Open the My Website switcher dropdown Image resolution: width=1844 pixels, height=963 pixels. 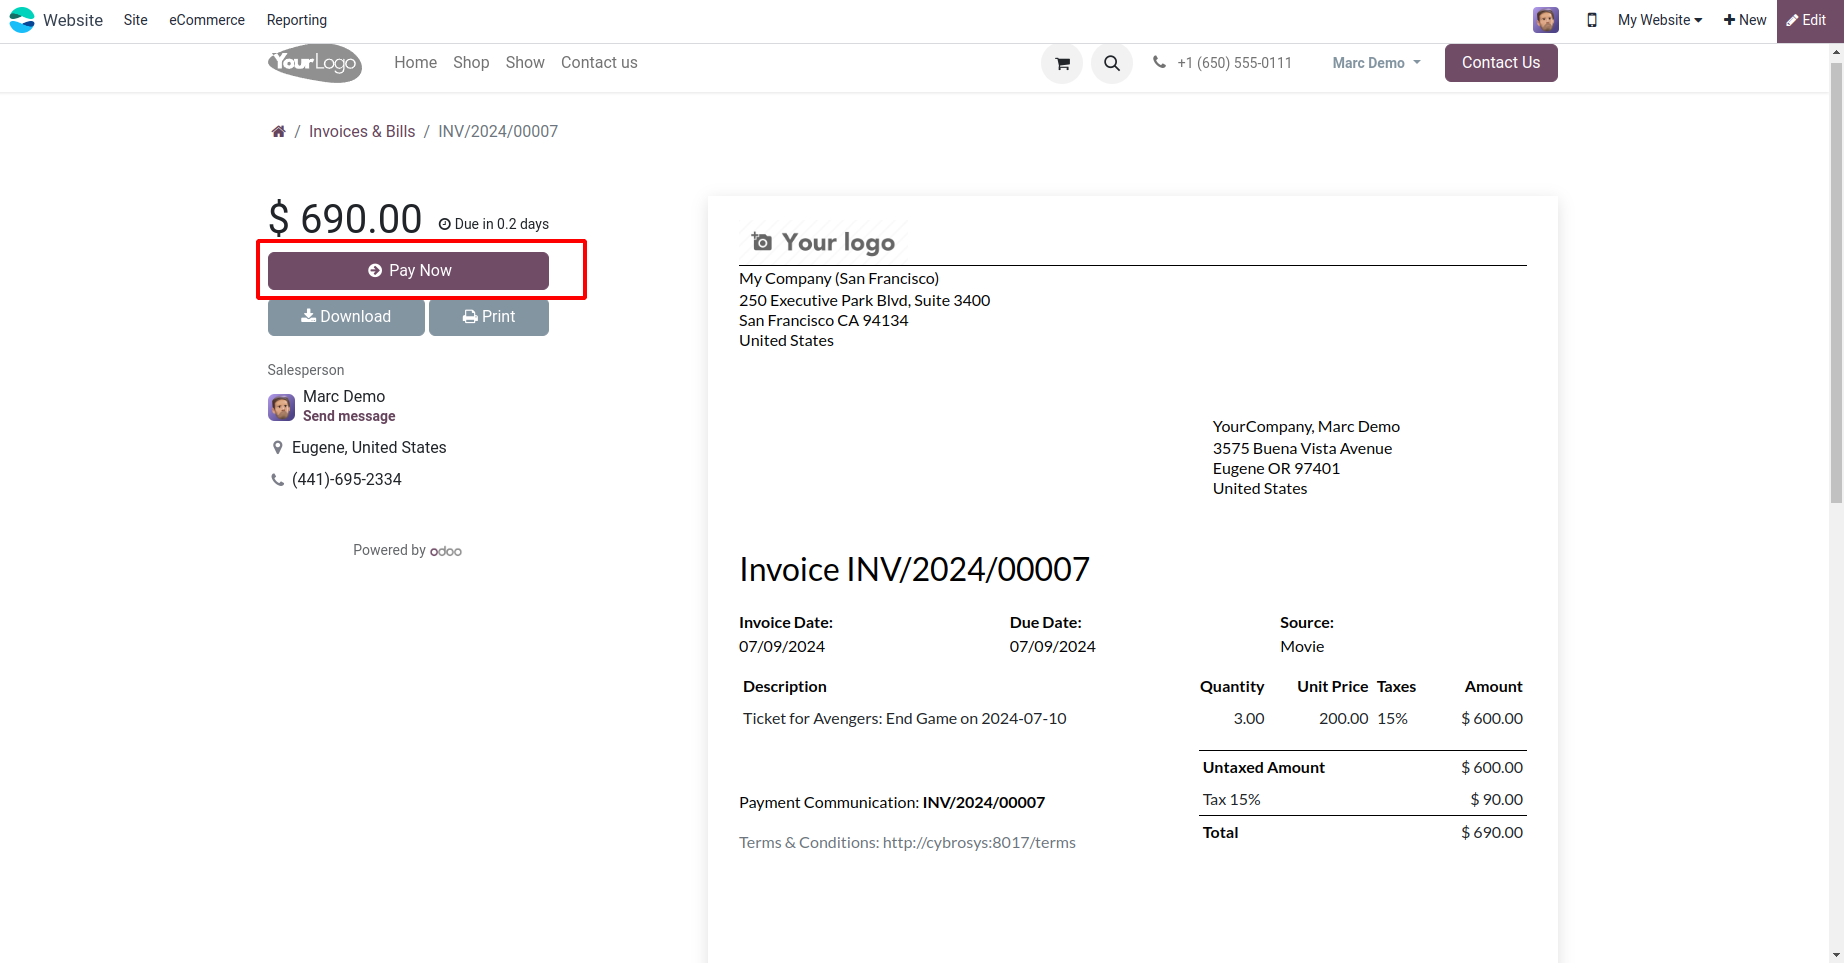tap(1659, 20)
